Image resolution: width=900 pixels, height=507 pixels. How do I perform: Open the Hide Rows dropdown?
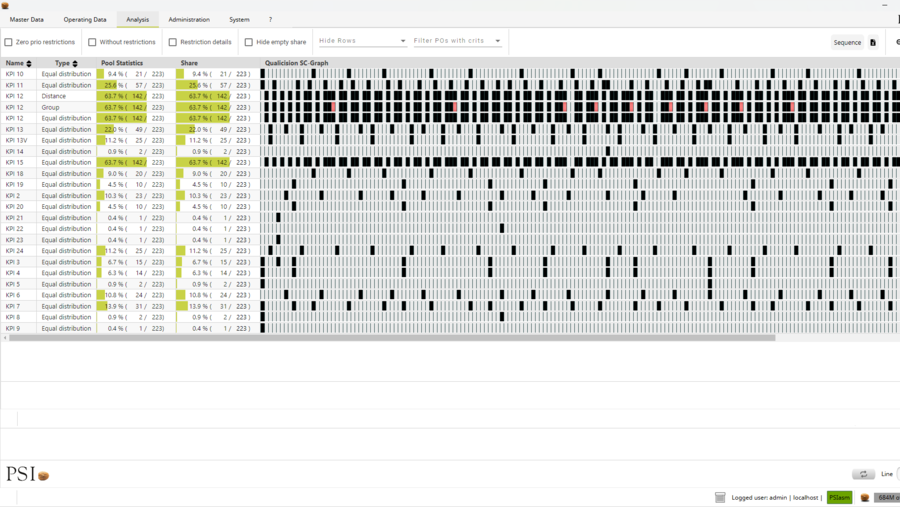[362, 41]
